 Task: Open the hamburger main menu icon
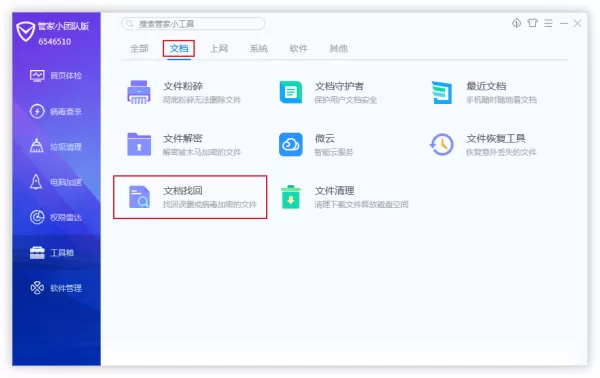[x=548, y=23]
